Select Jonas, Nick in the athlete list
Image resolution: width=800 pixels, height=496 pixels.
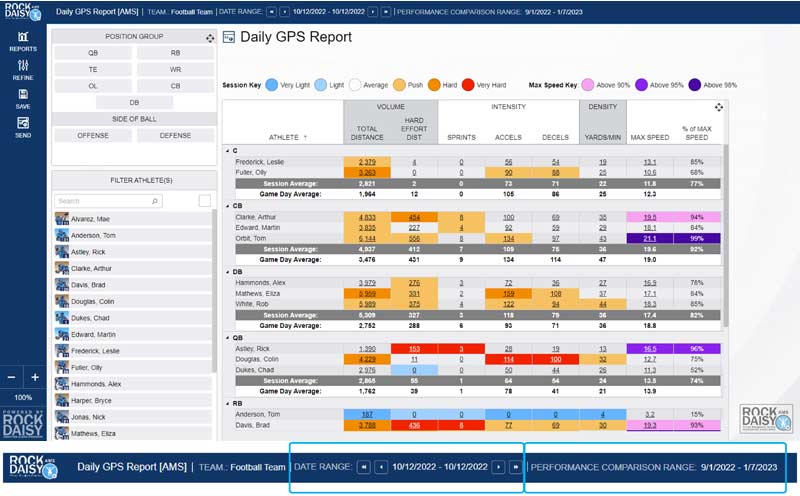pyautogui.click(x=133, y=417)
